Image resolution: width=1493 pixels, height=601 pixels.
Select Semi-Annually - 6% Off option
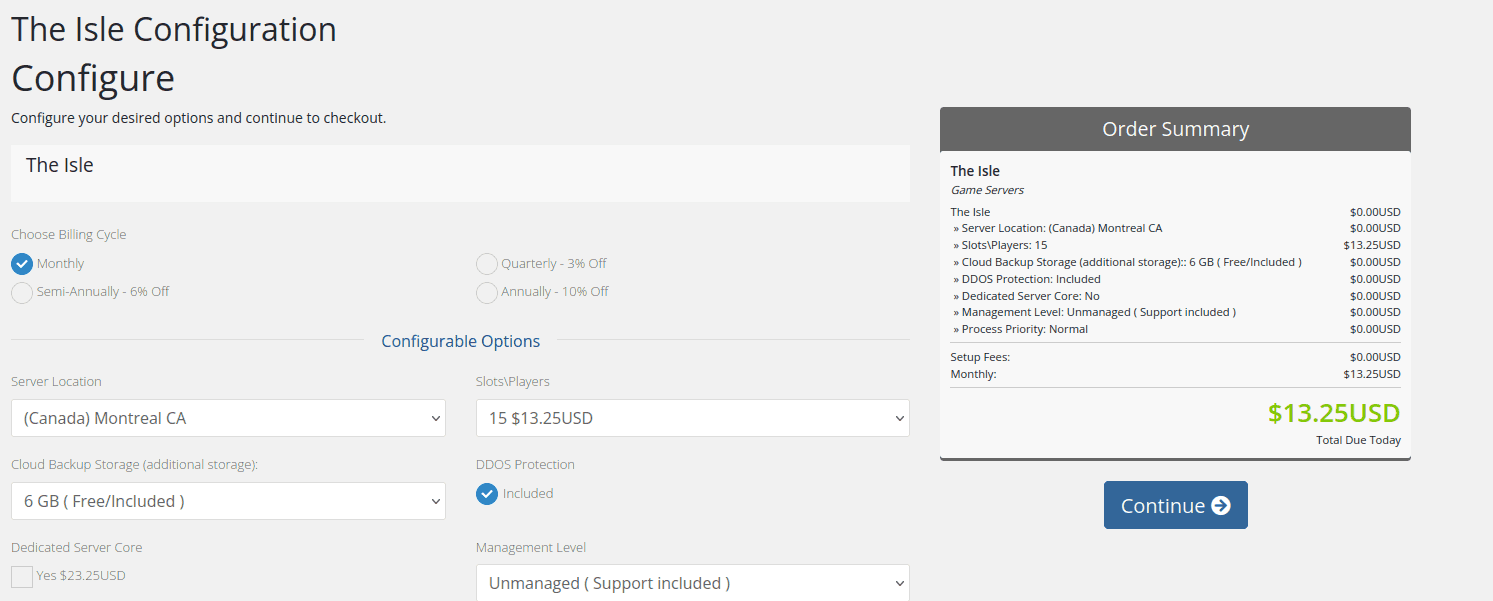click(22, 292)
